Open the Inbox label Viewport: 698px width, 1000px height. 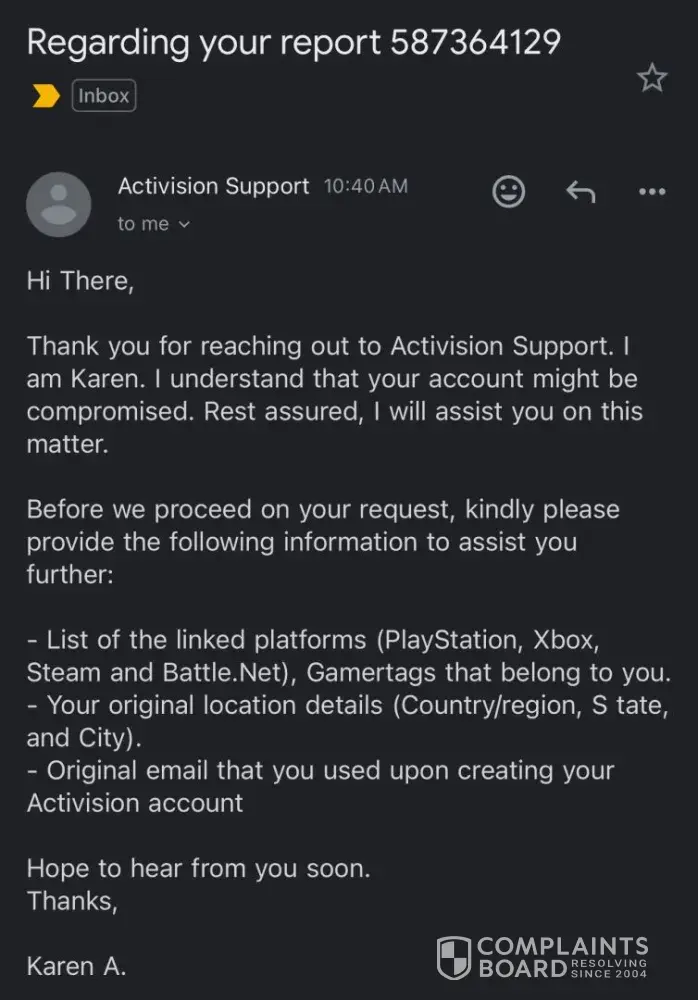tap(104, 96)
